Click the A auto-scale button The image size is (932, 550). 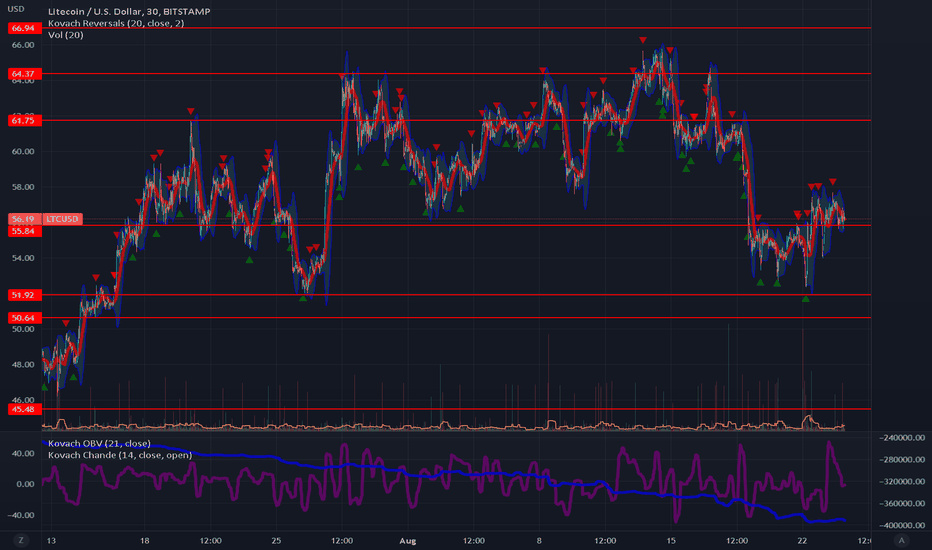(x=902, y=540)
